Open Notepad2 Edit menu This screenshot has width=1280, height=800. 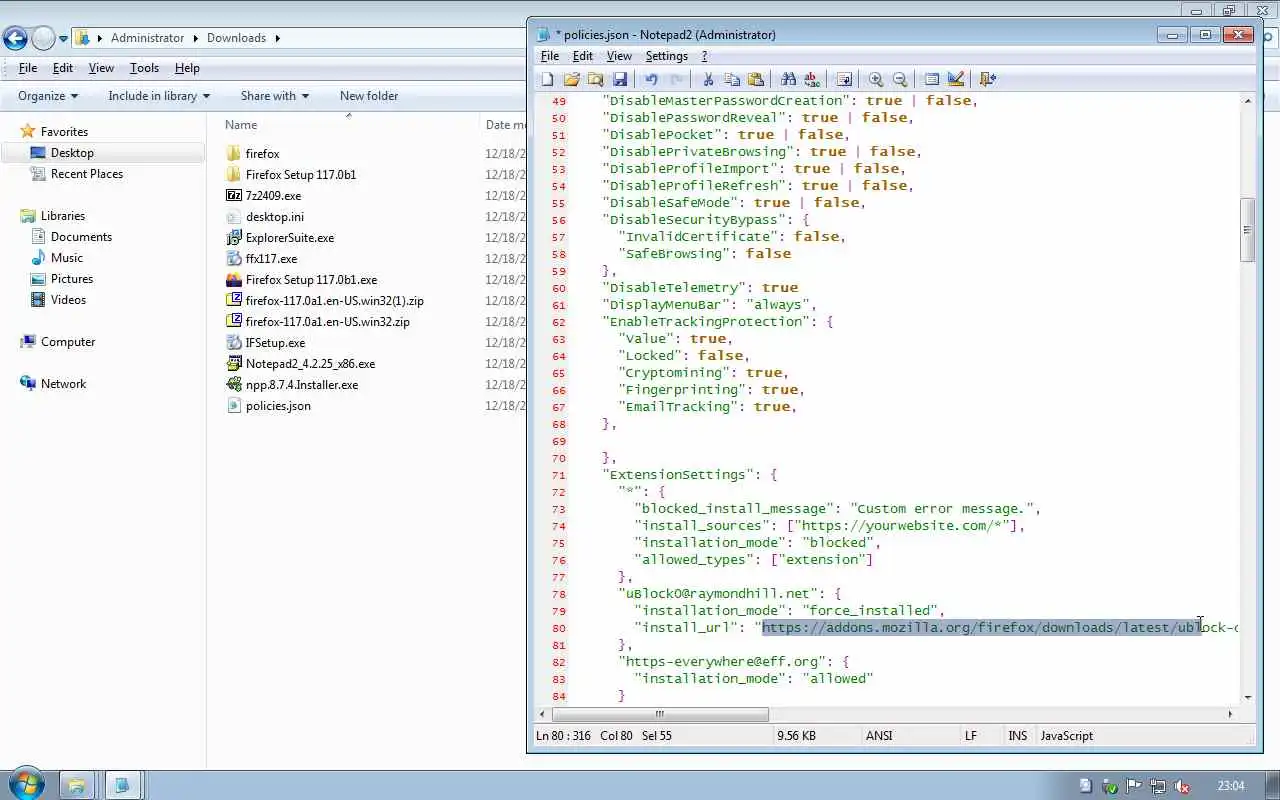click(x=582, y=56)
